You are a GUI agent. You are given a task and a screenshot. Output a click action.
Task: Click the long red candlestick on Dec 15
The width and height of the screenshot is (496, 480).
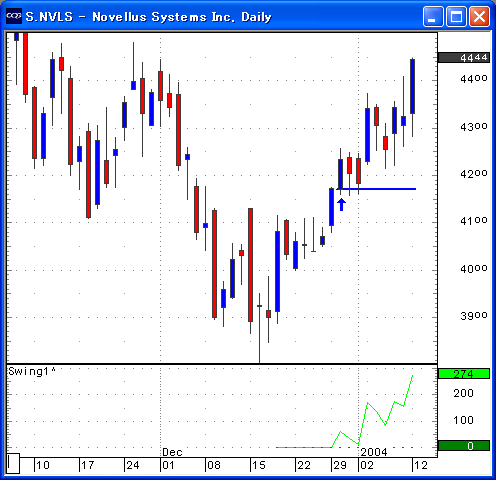click(x=250, y=265)
